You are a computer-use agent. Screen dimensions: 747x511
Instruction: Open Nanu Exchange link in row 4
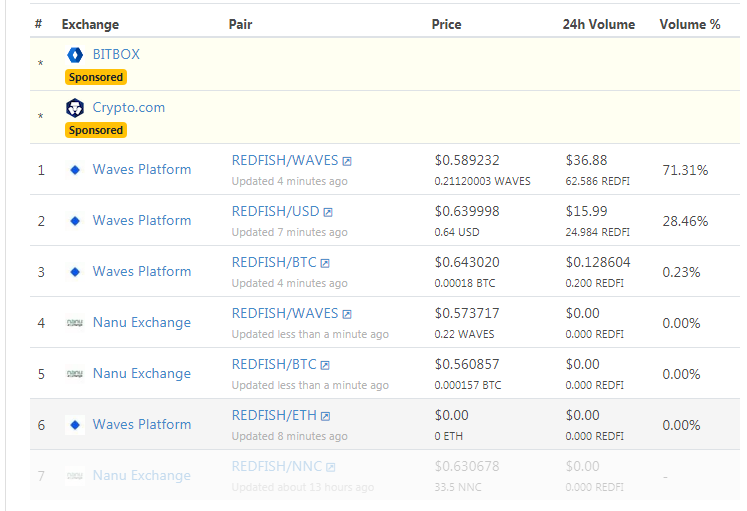pyautogui.click(x=141, y=322)
